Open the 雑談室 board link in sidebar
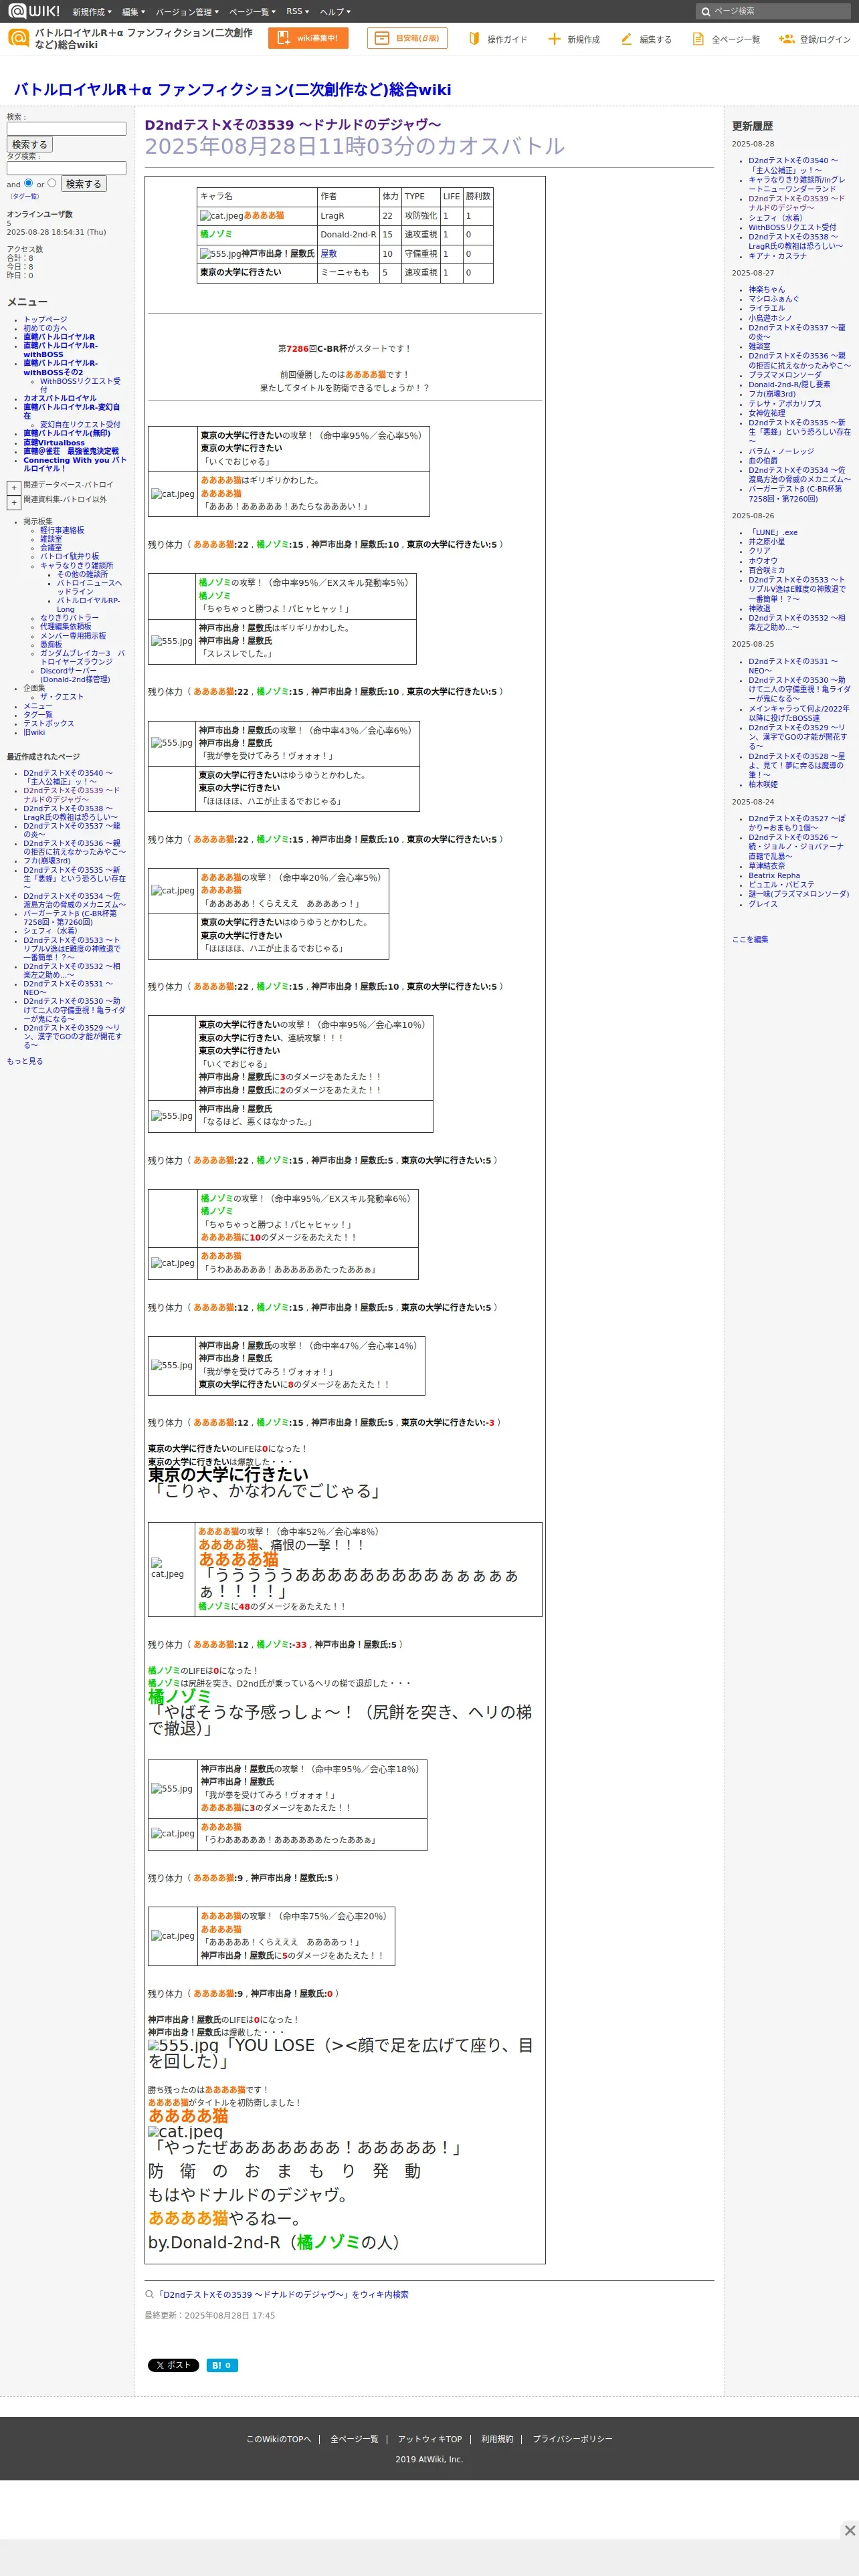 coord(51,539)
